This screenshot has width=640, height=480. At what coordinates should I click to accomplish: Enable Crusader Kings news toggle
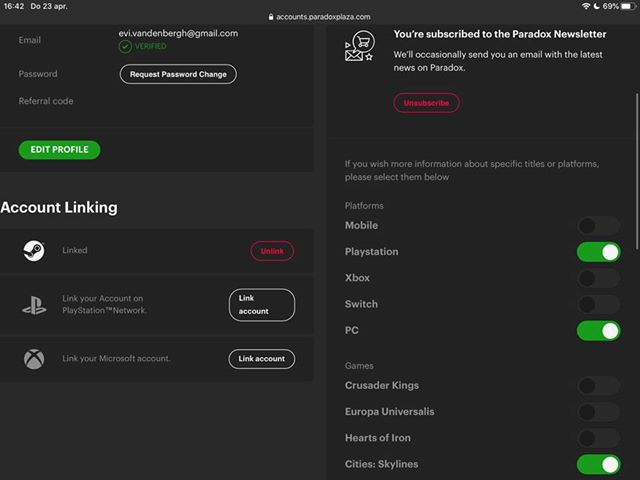[598, 386]
